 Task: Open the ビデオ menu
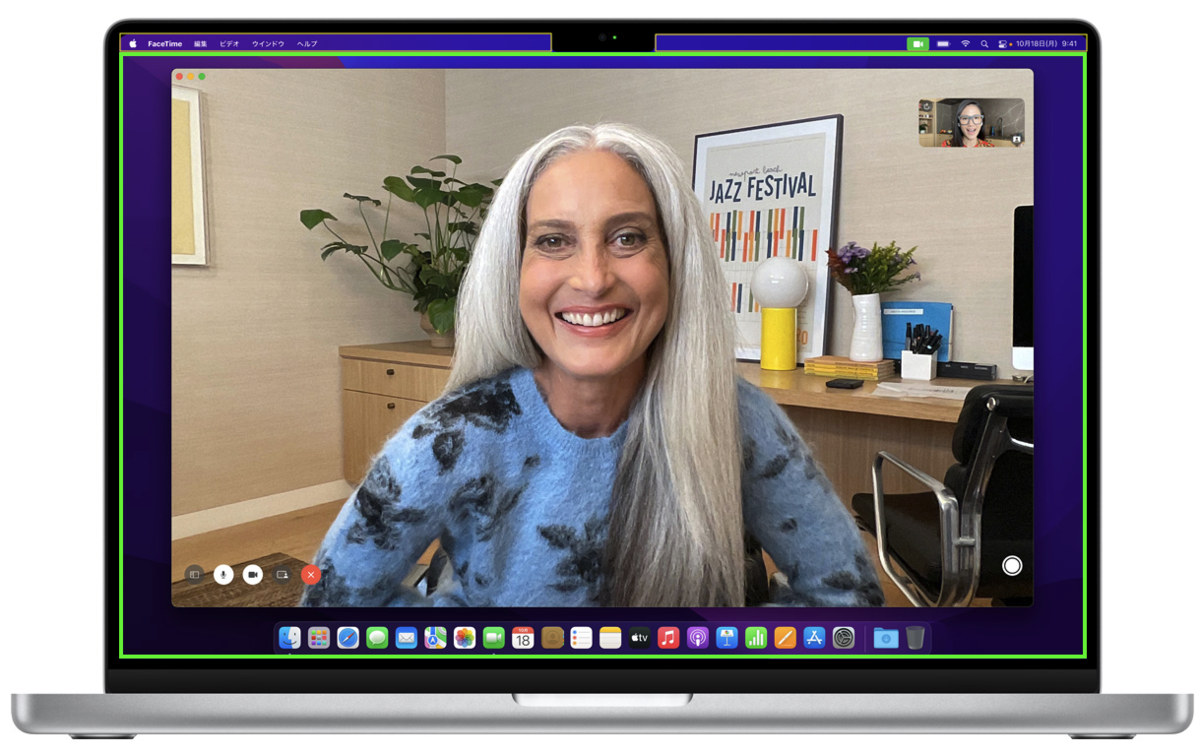tap(230, 44)
